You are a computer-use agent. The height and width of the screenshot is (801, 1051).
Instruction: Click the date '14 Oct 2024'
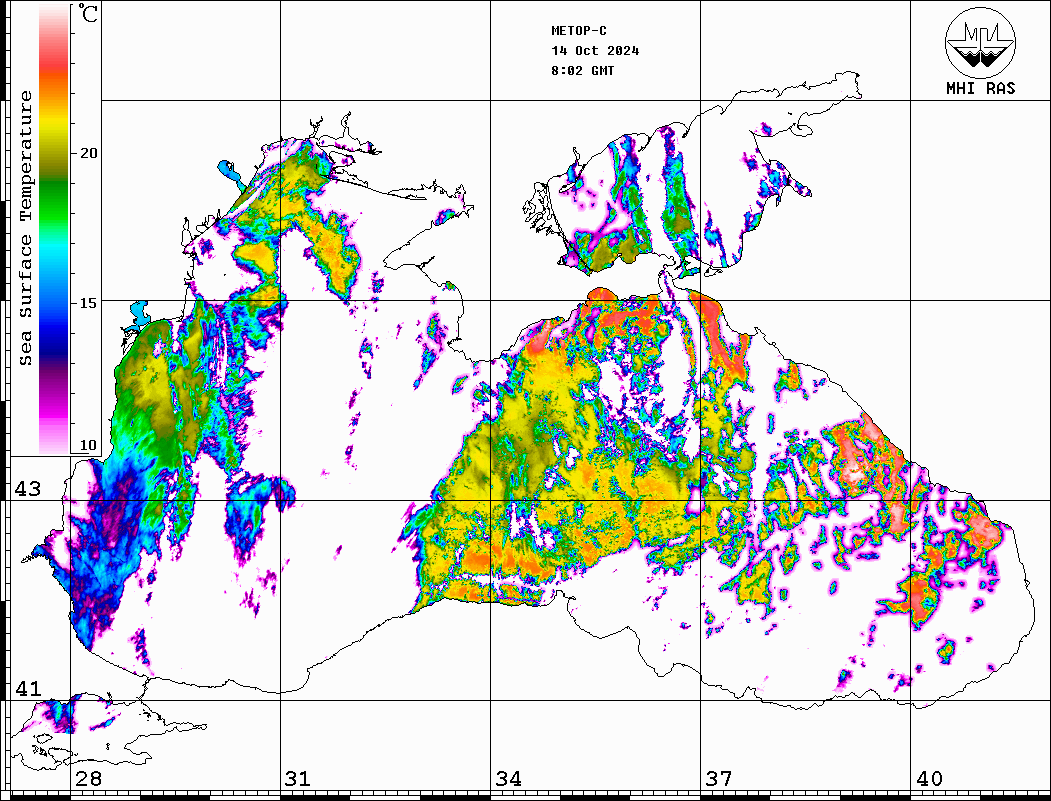[595, 51]
